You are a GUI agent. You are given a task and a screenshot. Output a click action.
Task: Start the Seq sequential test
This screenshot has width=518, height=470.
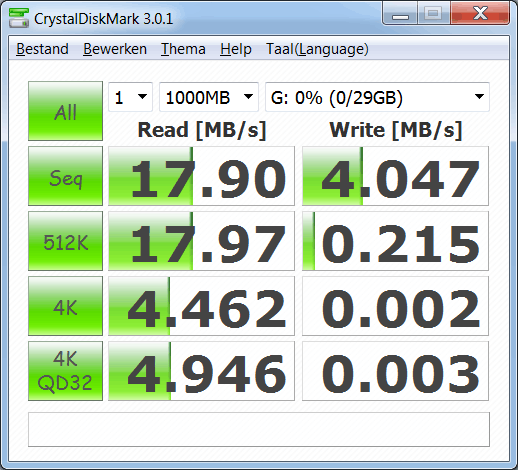(65, 176)
